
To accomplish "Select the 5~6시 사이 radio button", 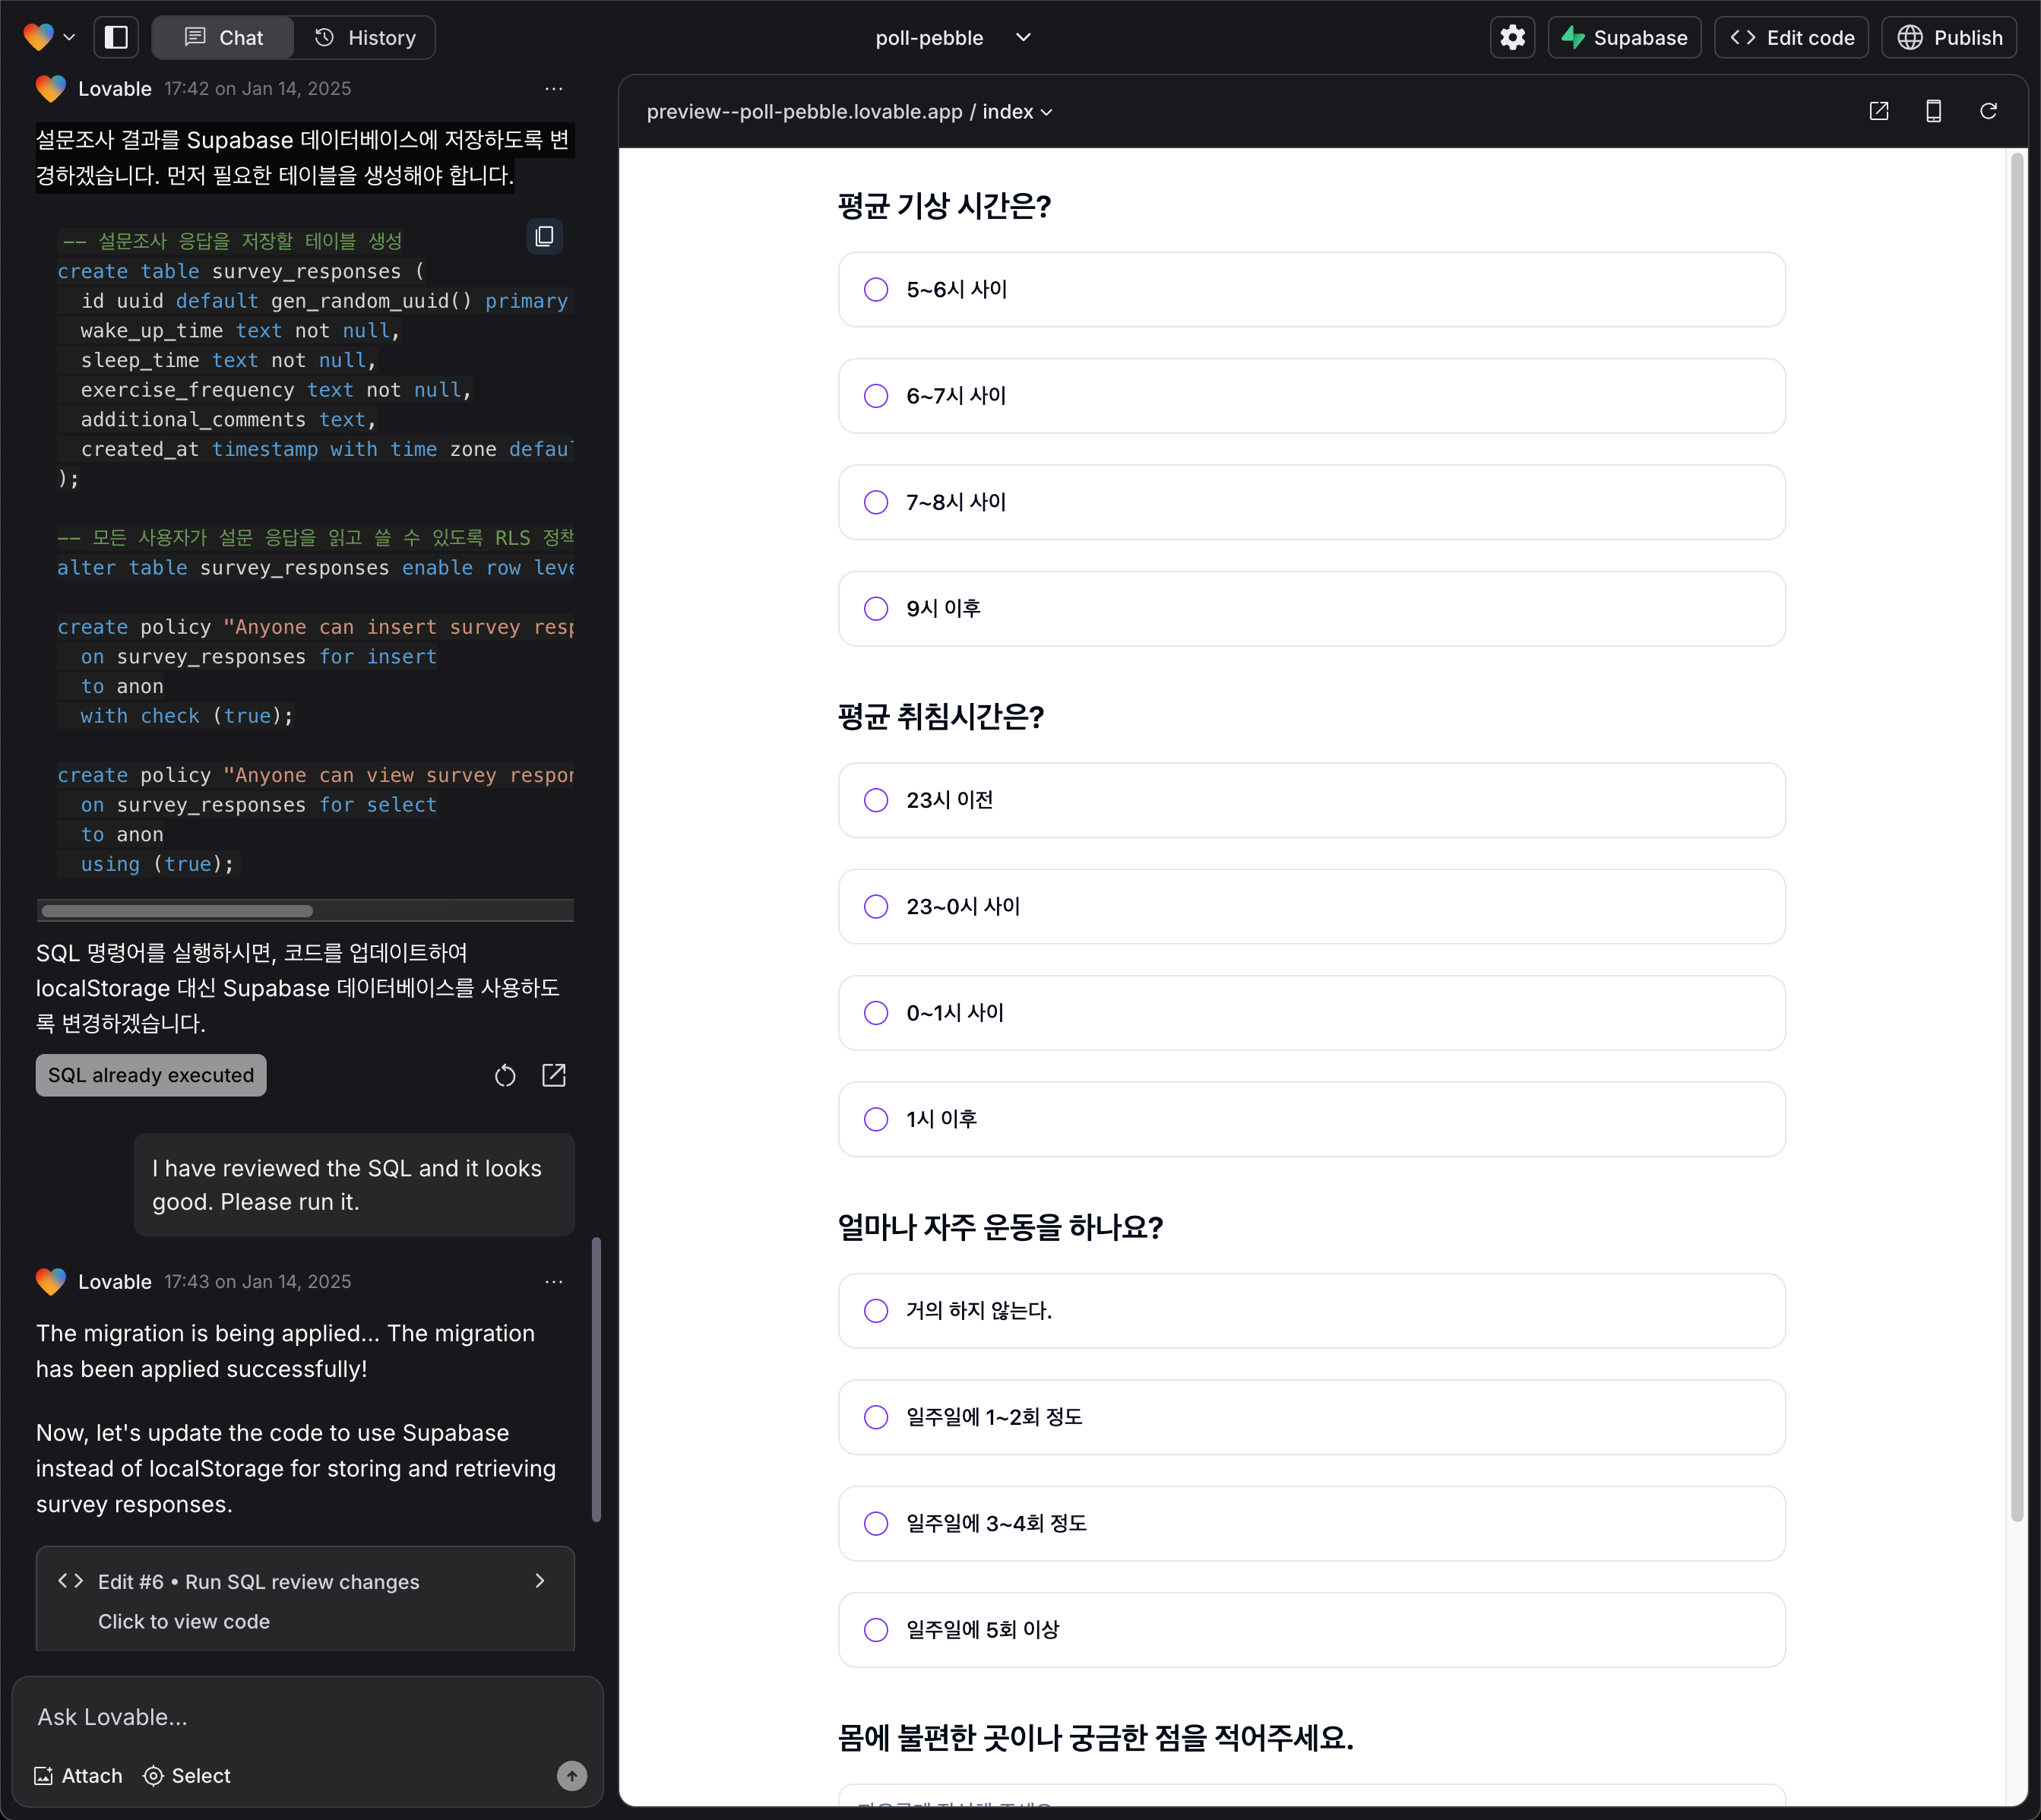I will pyautogui.click(x=875, y=288).
